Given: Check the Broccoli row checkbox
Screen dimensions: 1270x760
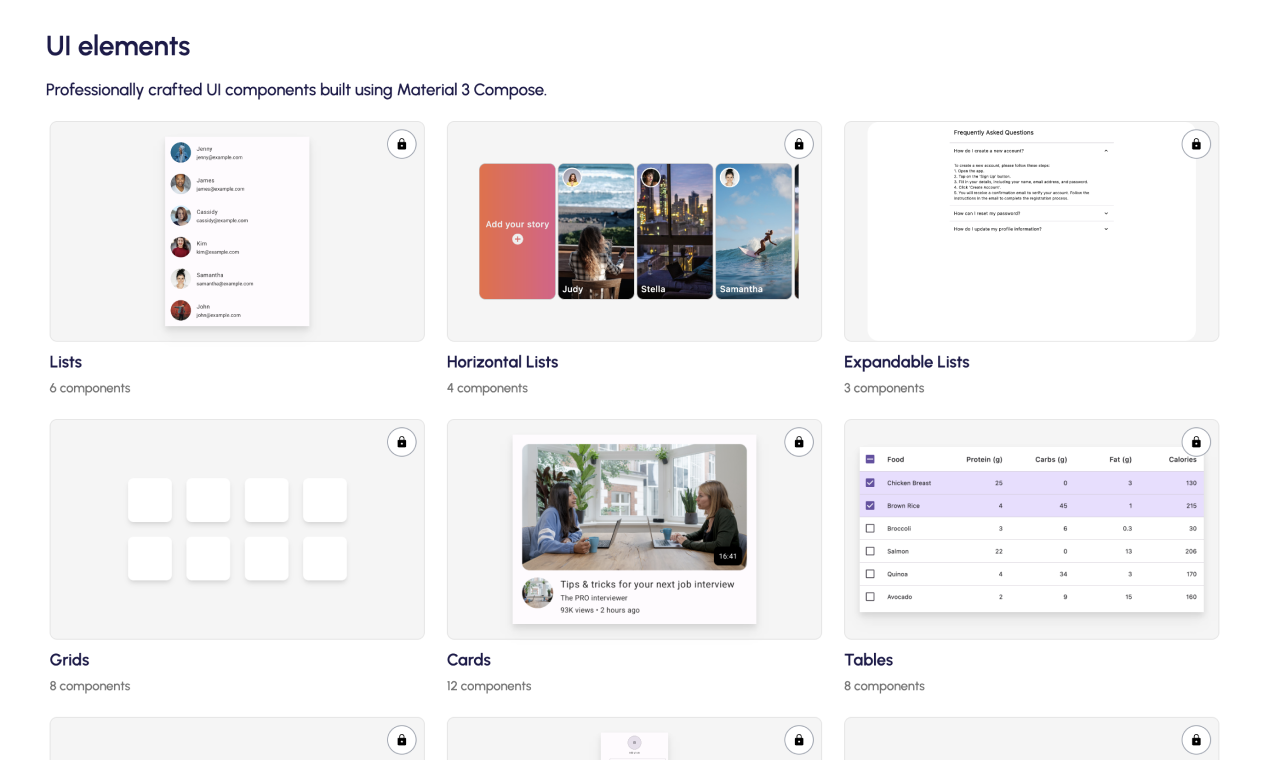Looking at the screenshot, I should click(870, 528).
